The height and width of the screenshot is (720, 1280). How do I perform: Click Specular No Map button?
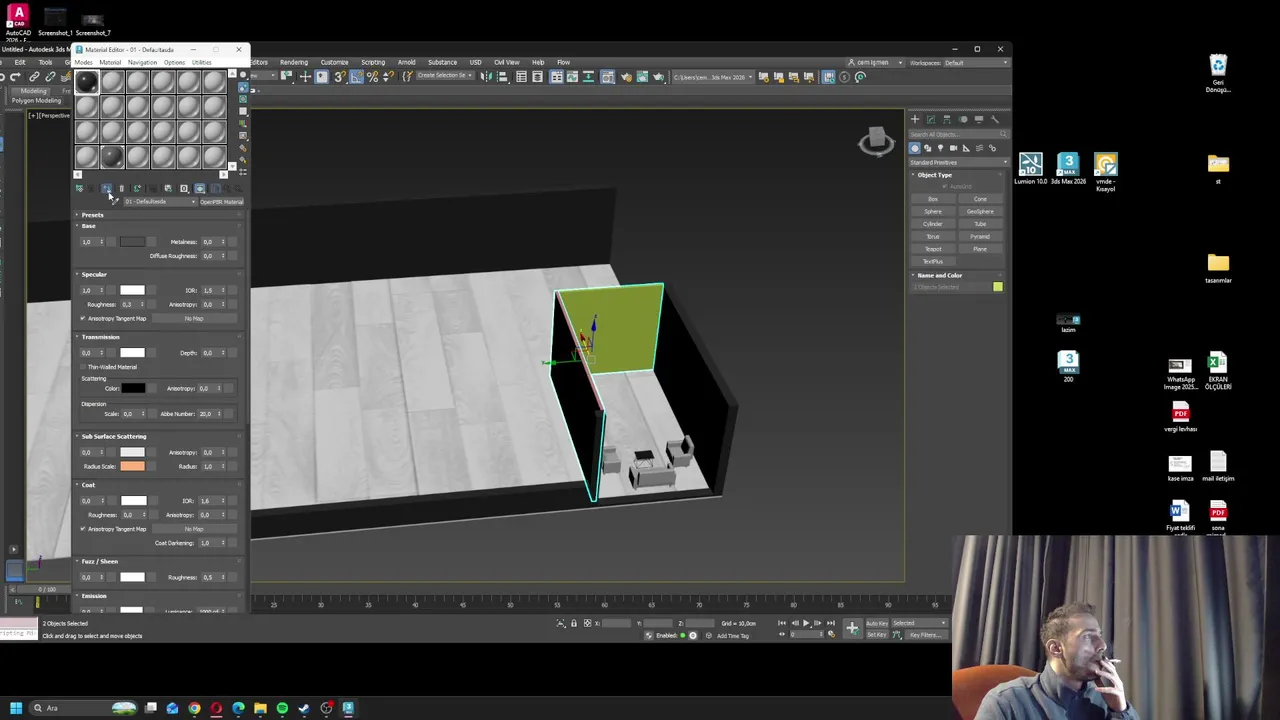[194, 318]
